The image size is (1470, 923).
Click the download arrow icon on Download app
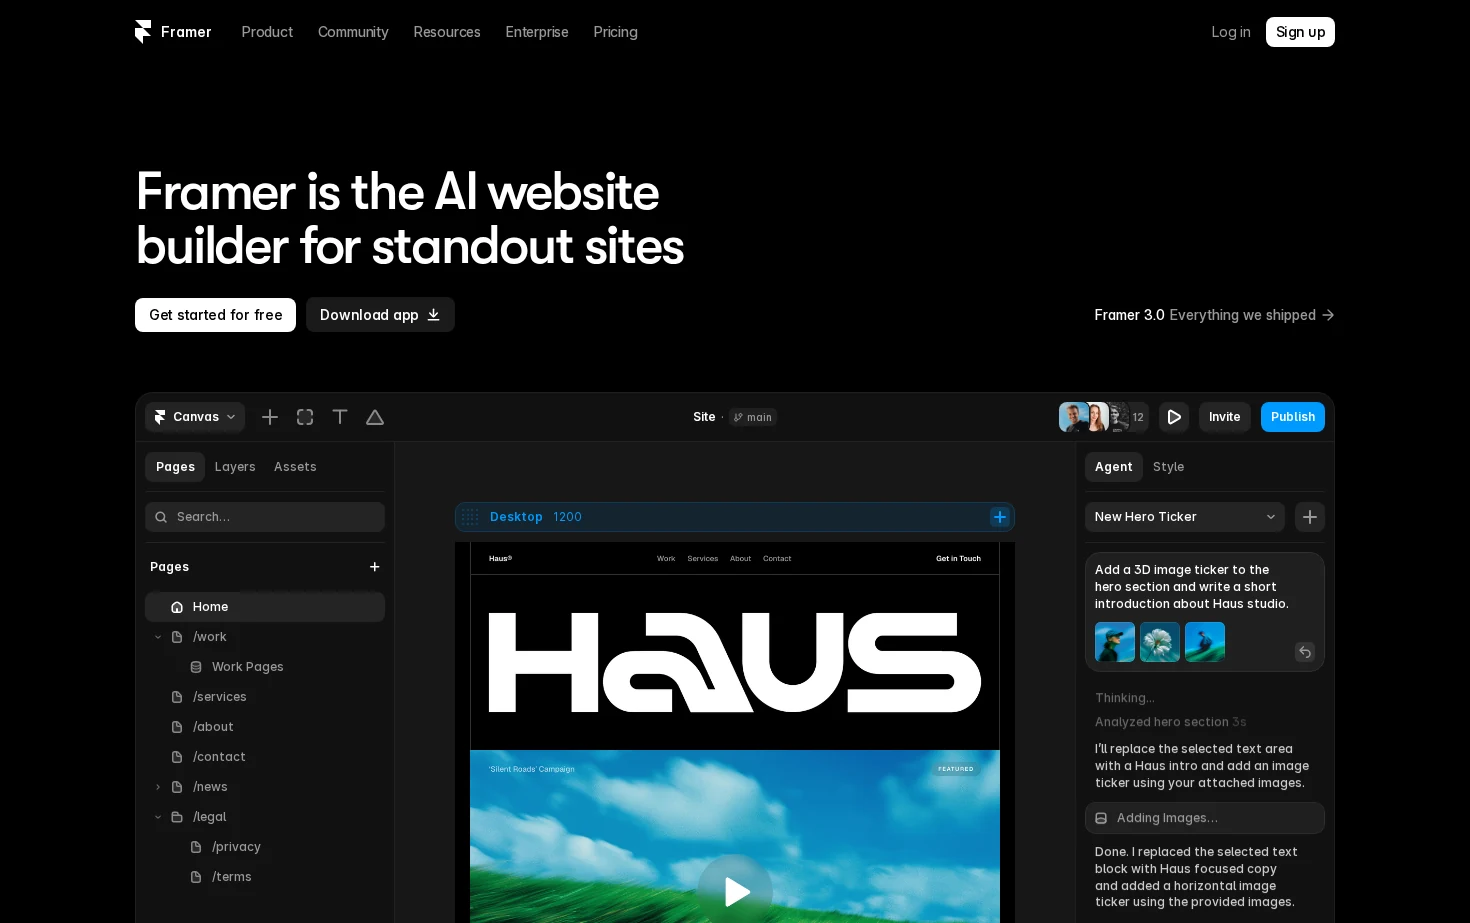434,315
